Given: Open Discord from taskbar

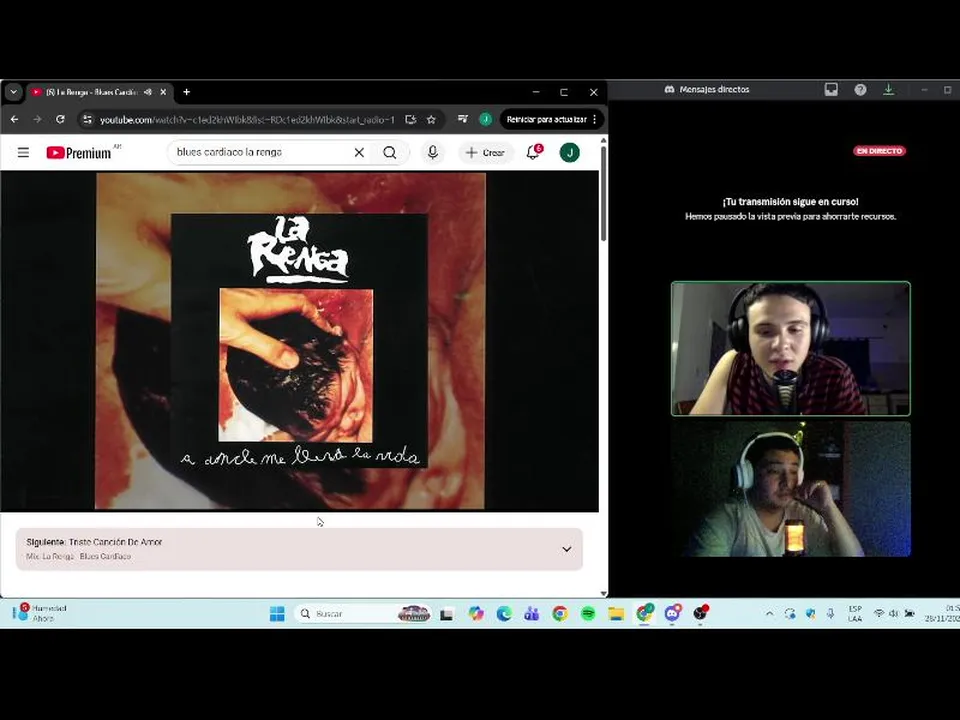Looking at the screenshot, I should coord(672,613).
